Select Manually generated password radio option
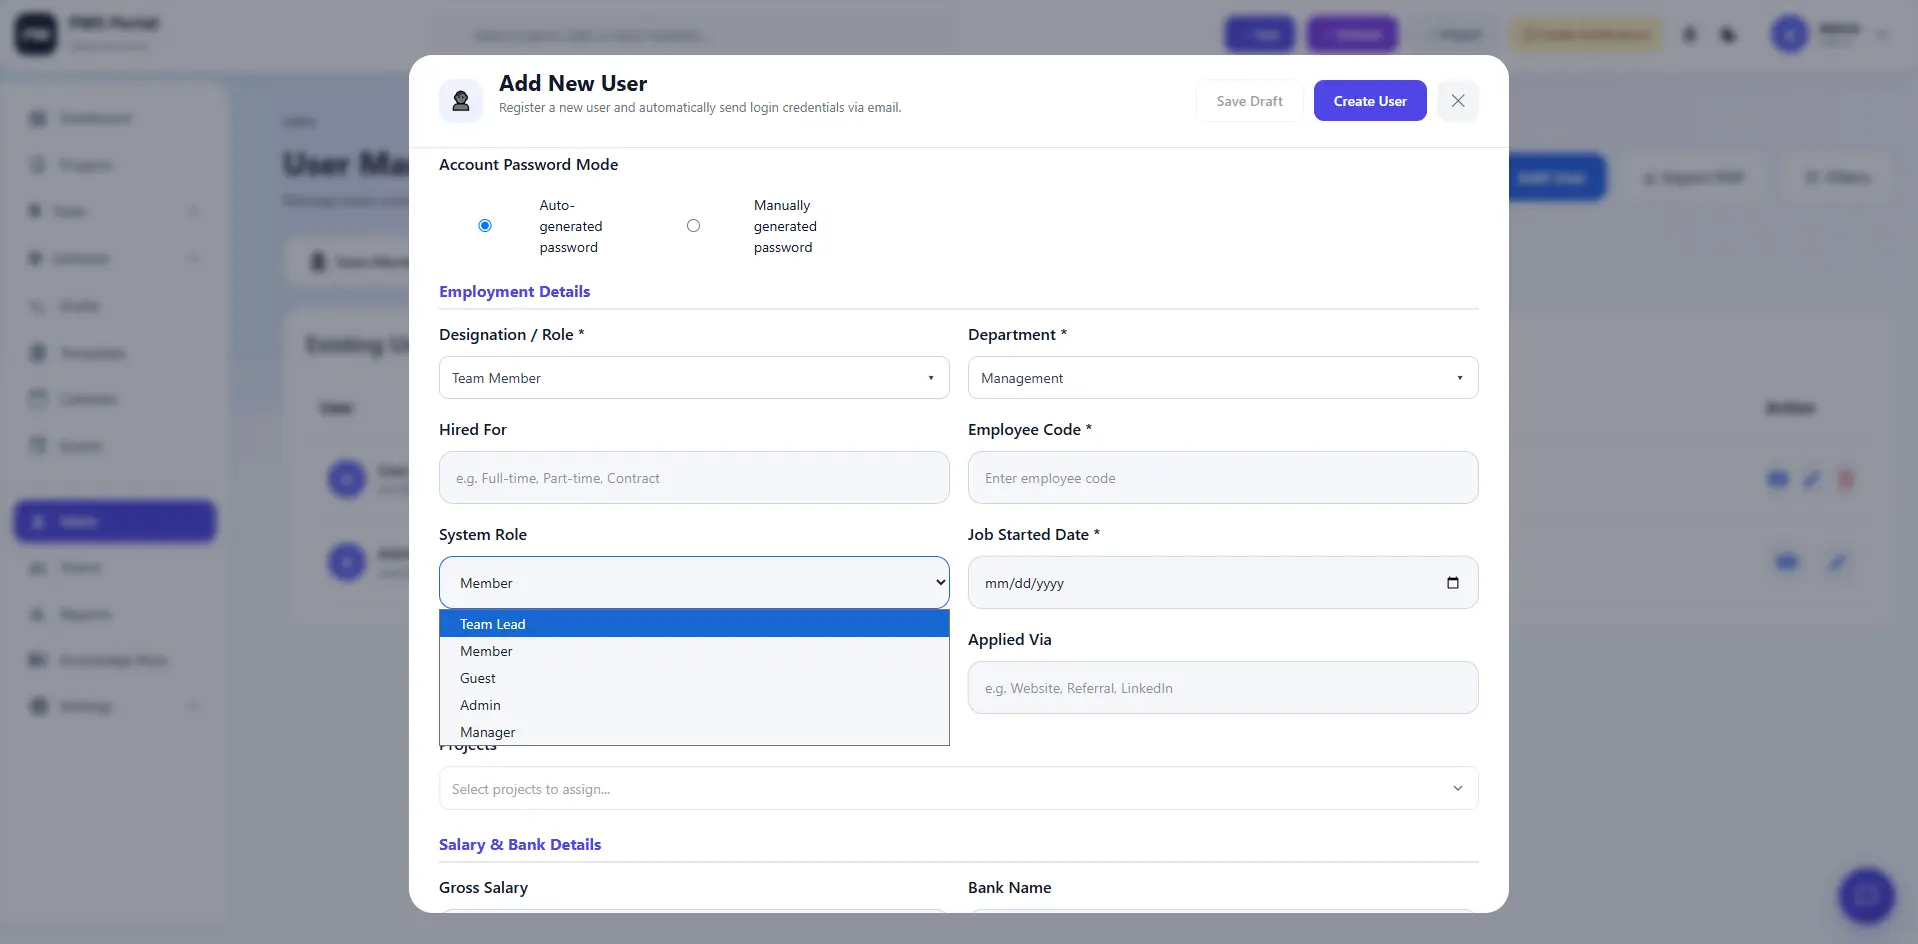The width and height of the screenshot is (1918, 944). pos(693,226)
